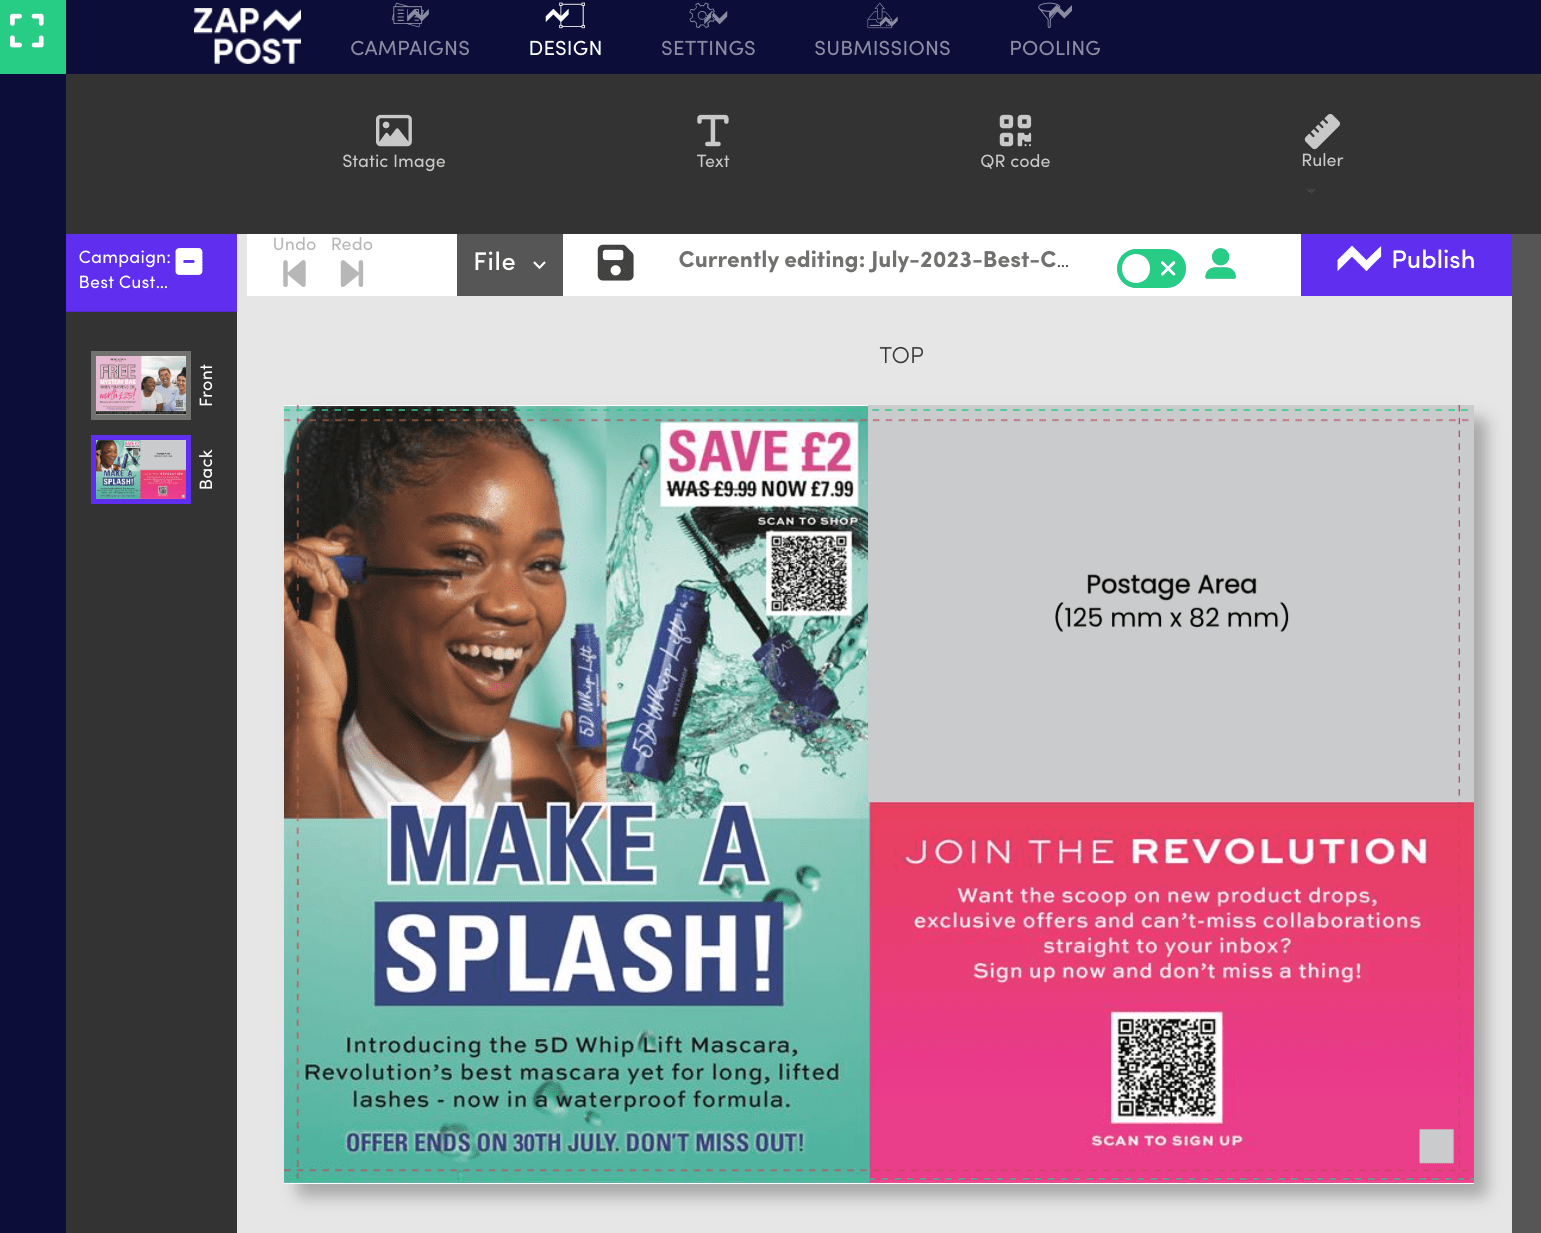Toggle the switch next to Currently editing
Image resolution: width=1541 pixels, height=1233 pixels.
pos(1151,268)
